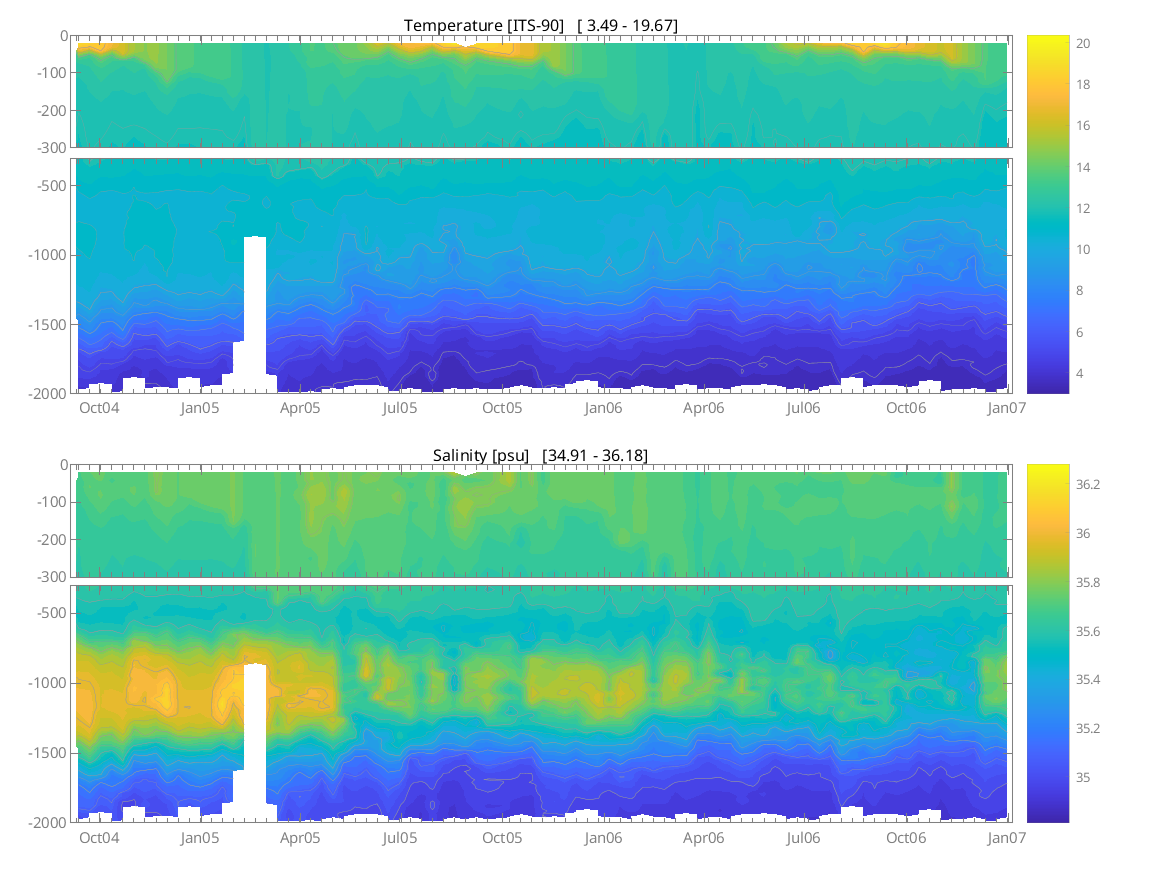This screenshot has height=875, width=1167.
Task: Click the salinity colorbar at the 35 mark
Action: coord(1048,777)
